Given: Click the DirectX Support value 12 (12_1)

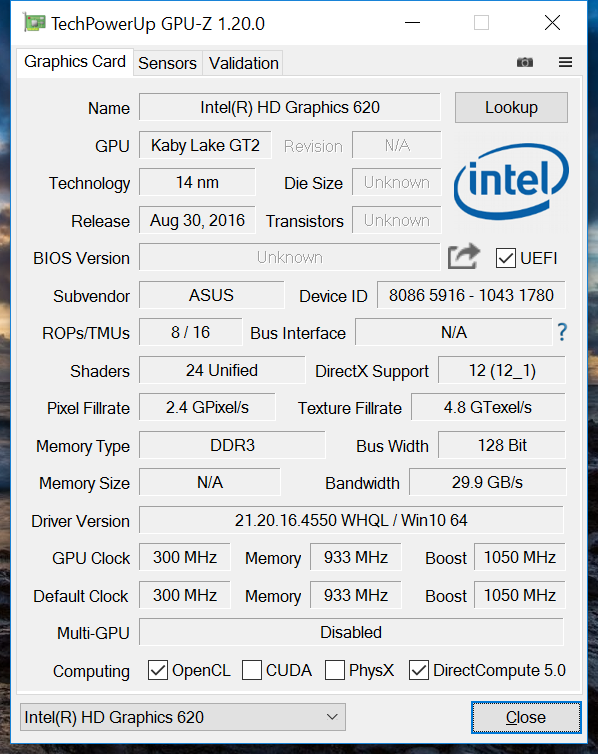Looking at the screenshot, I should click(x=502, y=370).
